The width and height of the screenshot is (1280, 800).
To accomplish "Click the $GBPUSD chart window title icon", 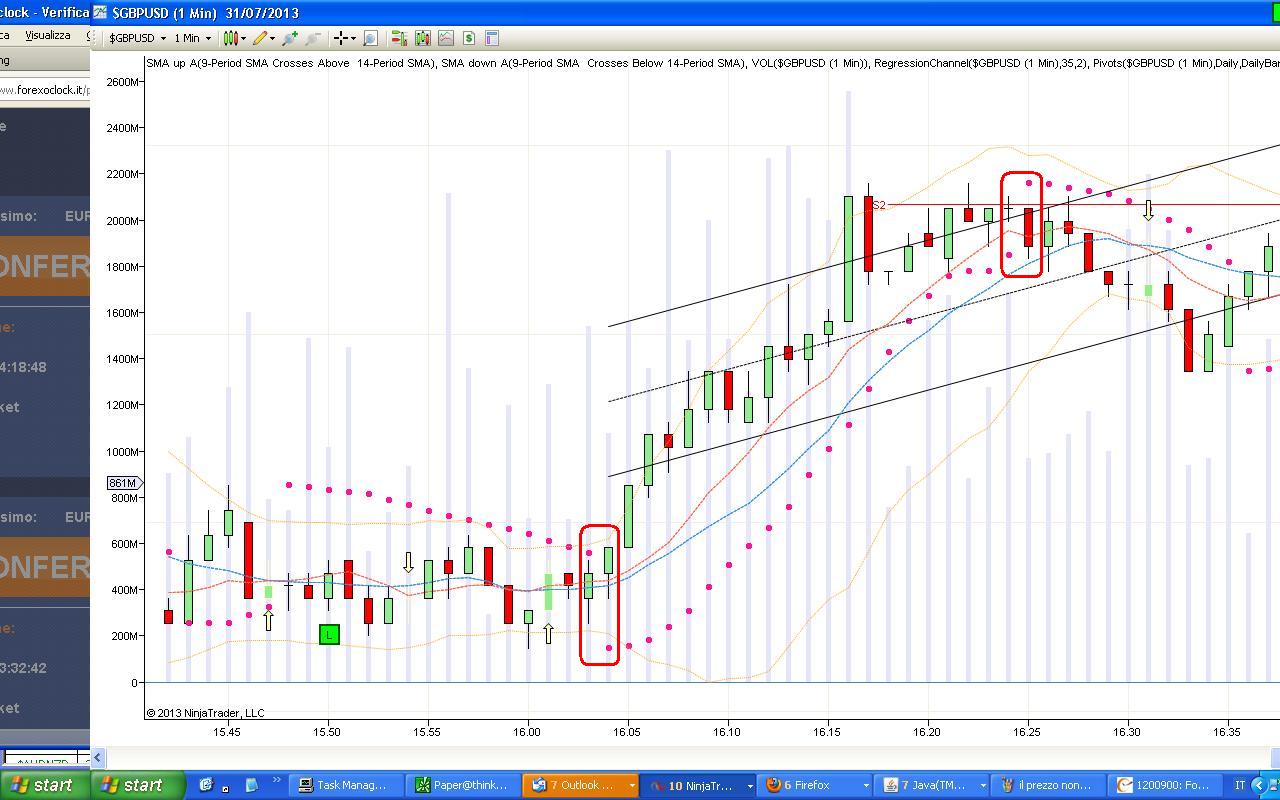I will pyautogui.click(x=100, y=13).
